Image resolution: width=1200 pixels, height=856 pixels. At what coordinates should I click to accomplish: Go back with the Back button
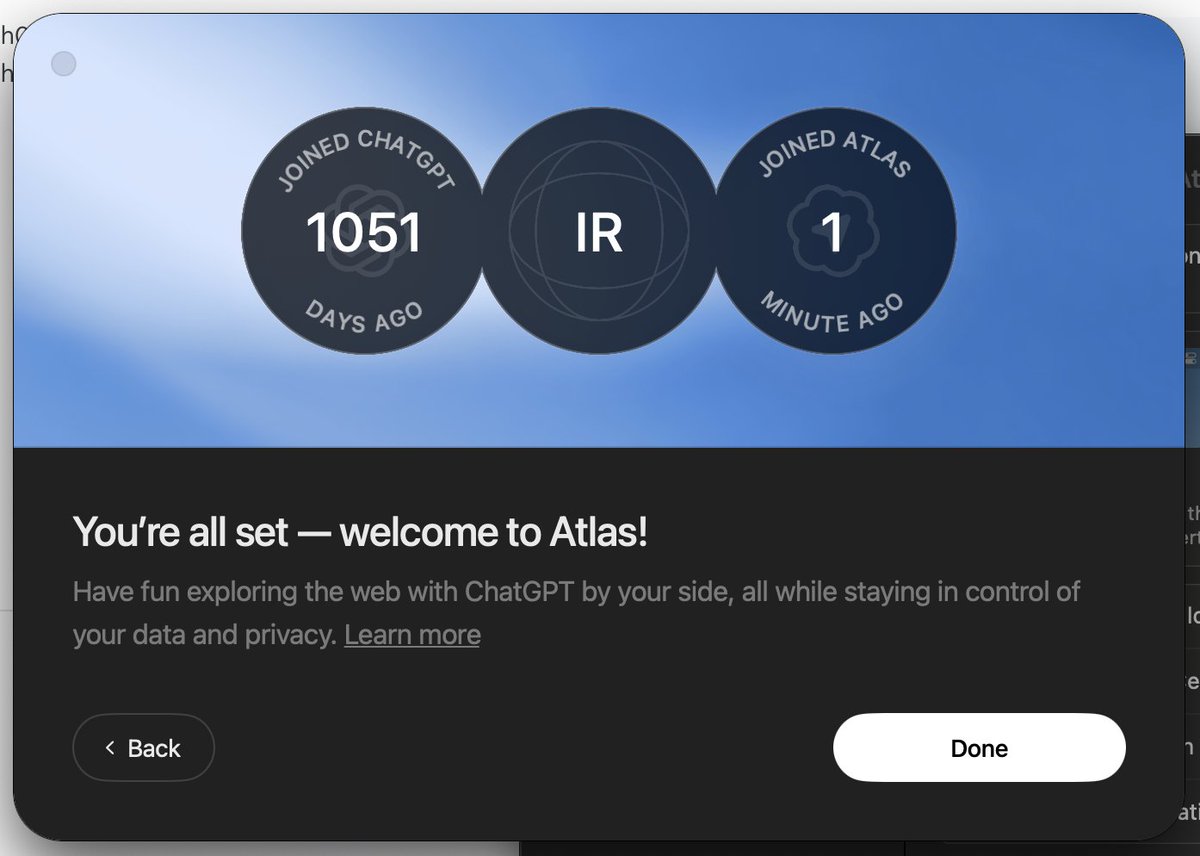tap(143, 747)
